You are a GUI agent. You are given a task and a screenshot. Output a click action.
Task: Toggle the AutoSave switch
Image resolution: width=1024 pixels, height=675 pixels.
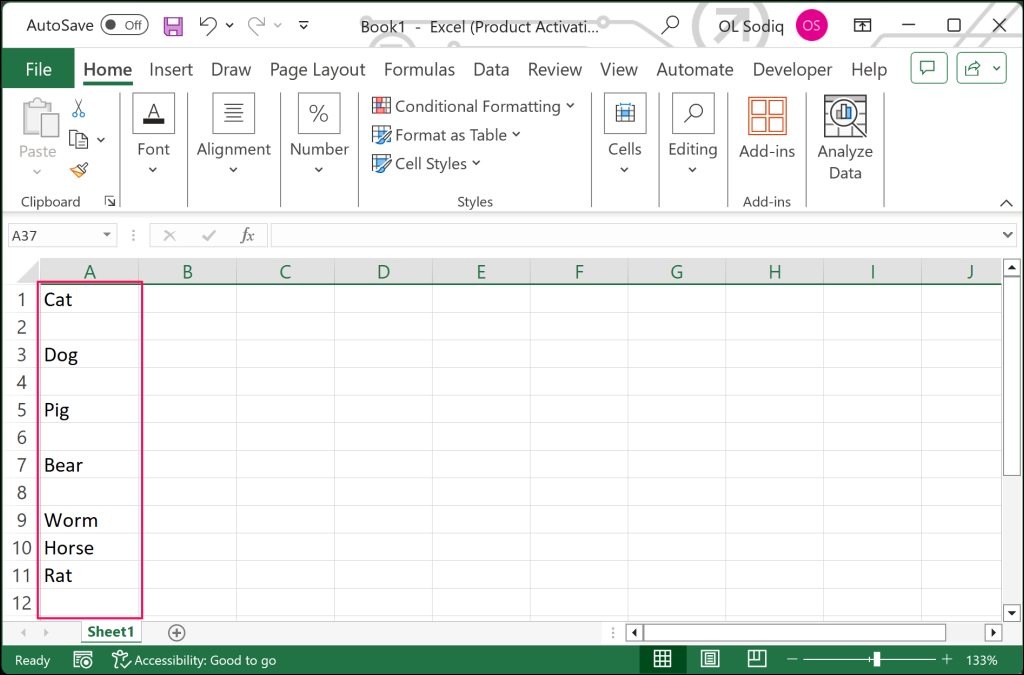coord(124,26)
